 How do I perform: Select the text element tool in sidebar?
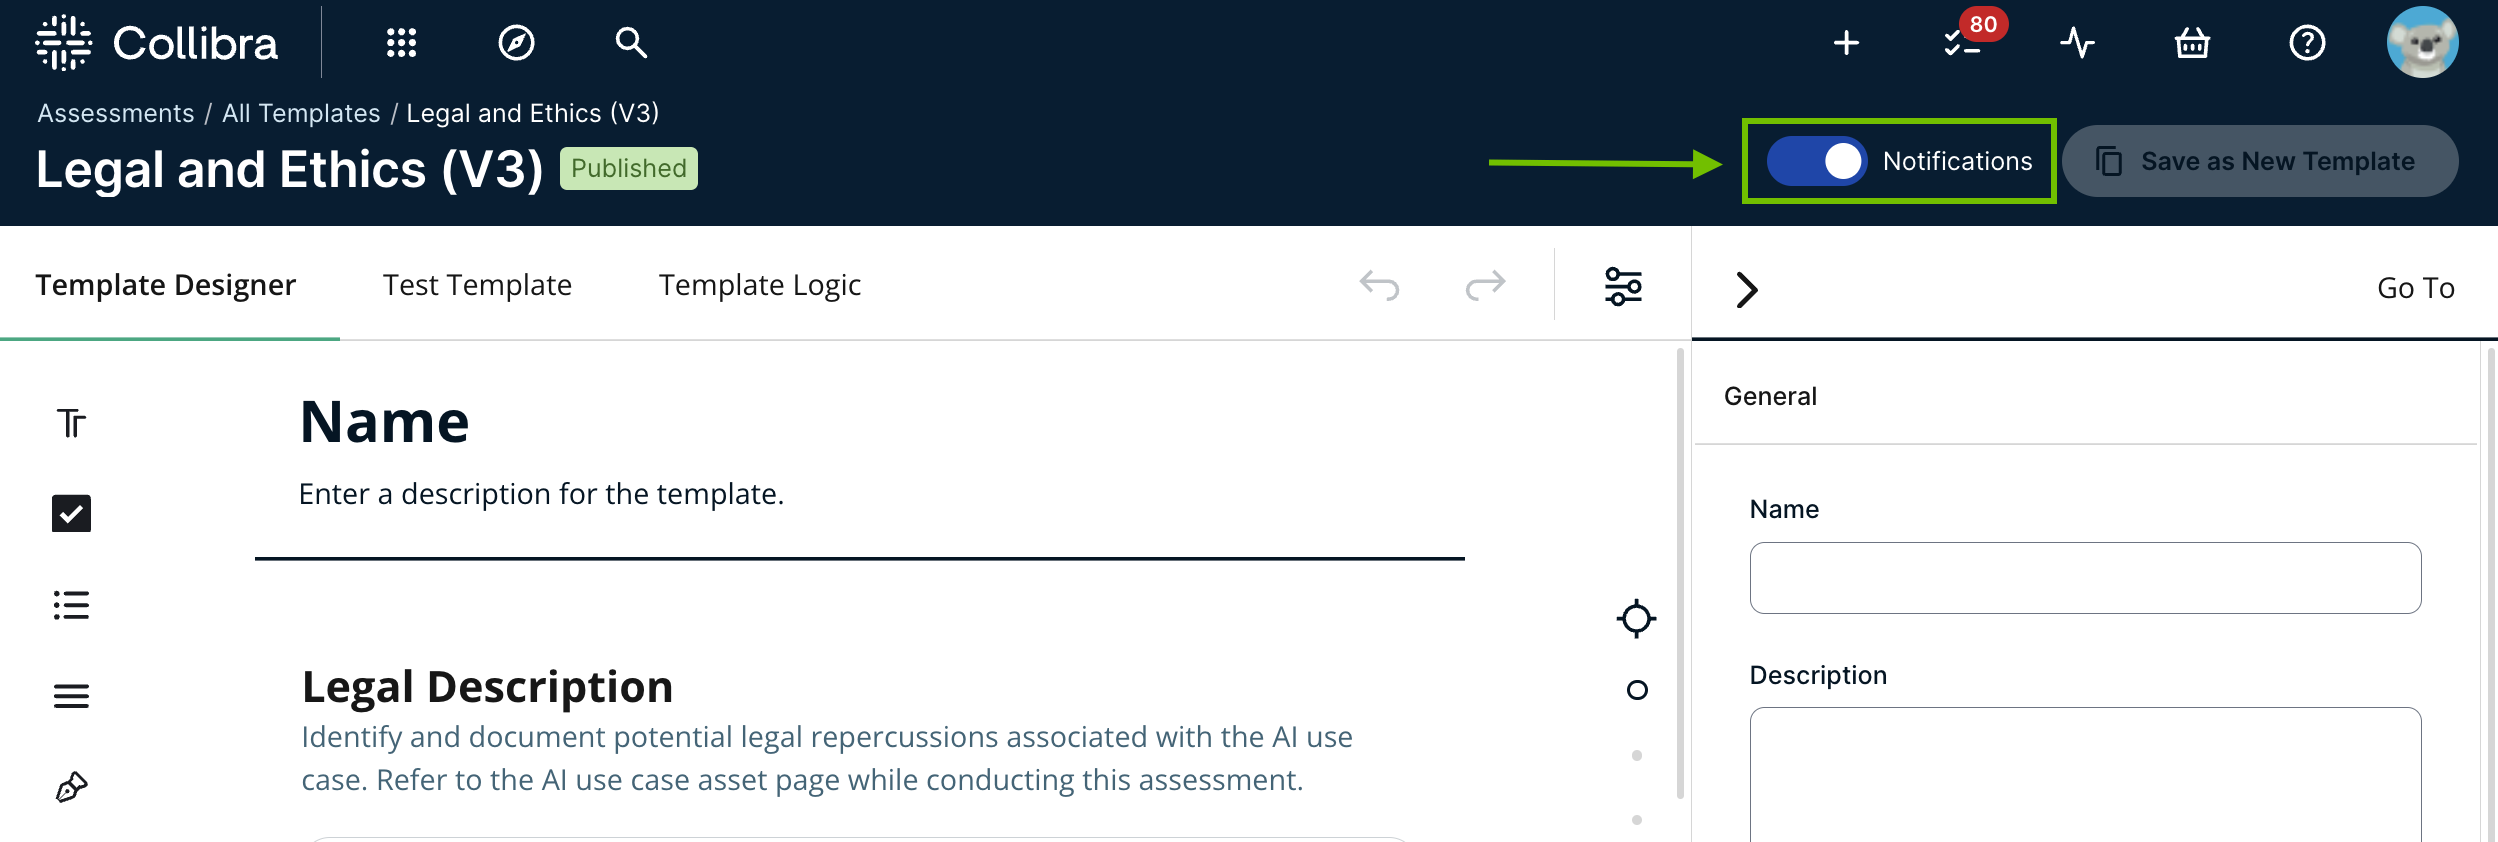(x=71, y=423)
